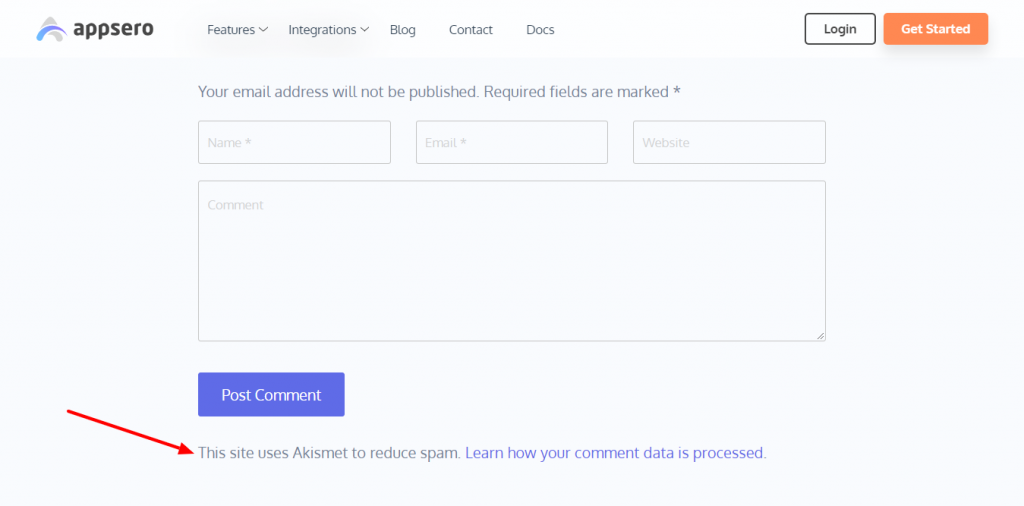Click the Appsero logo icon
The height and width of the screenshot is (506, 1024).
pyautogui.click(x=52, y=29)
